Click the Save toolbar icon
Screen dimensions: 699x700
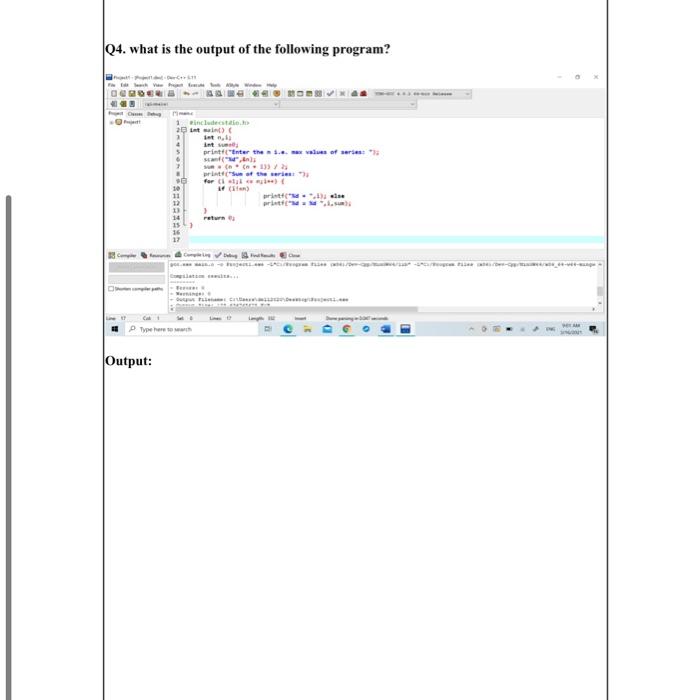[x=132, y=94]
